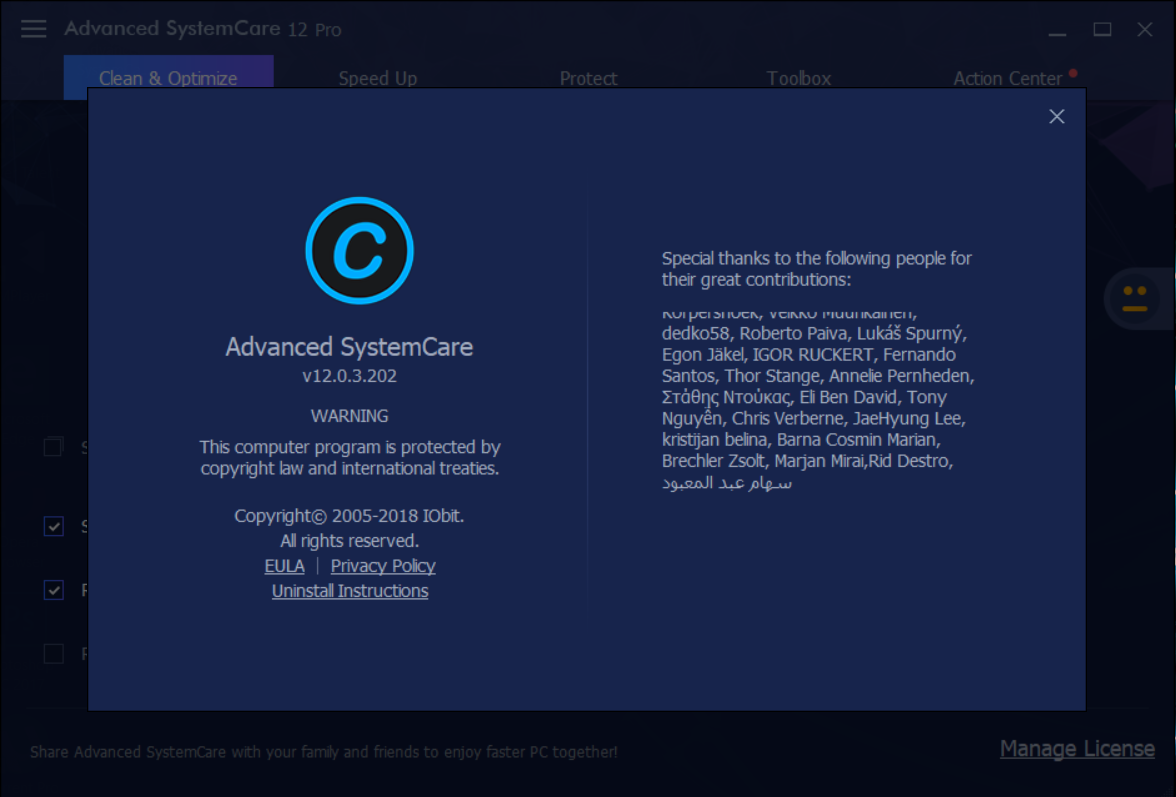Click the Advanced SystemCare logo icon

coord(359,250)
